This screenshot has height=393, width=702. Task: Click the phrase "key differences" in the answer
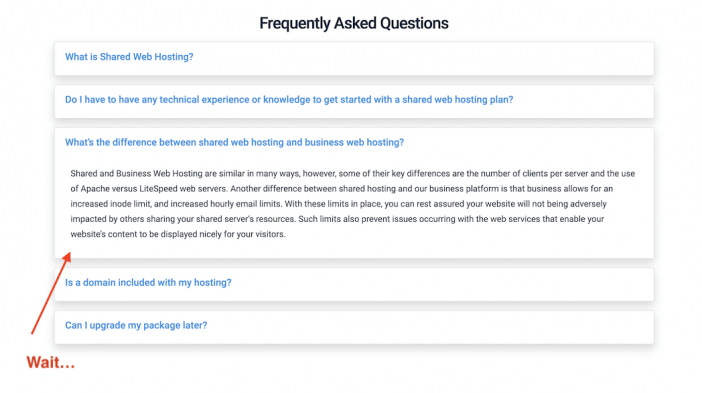(x=420, y=174)
